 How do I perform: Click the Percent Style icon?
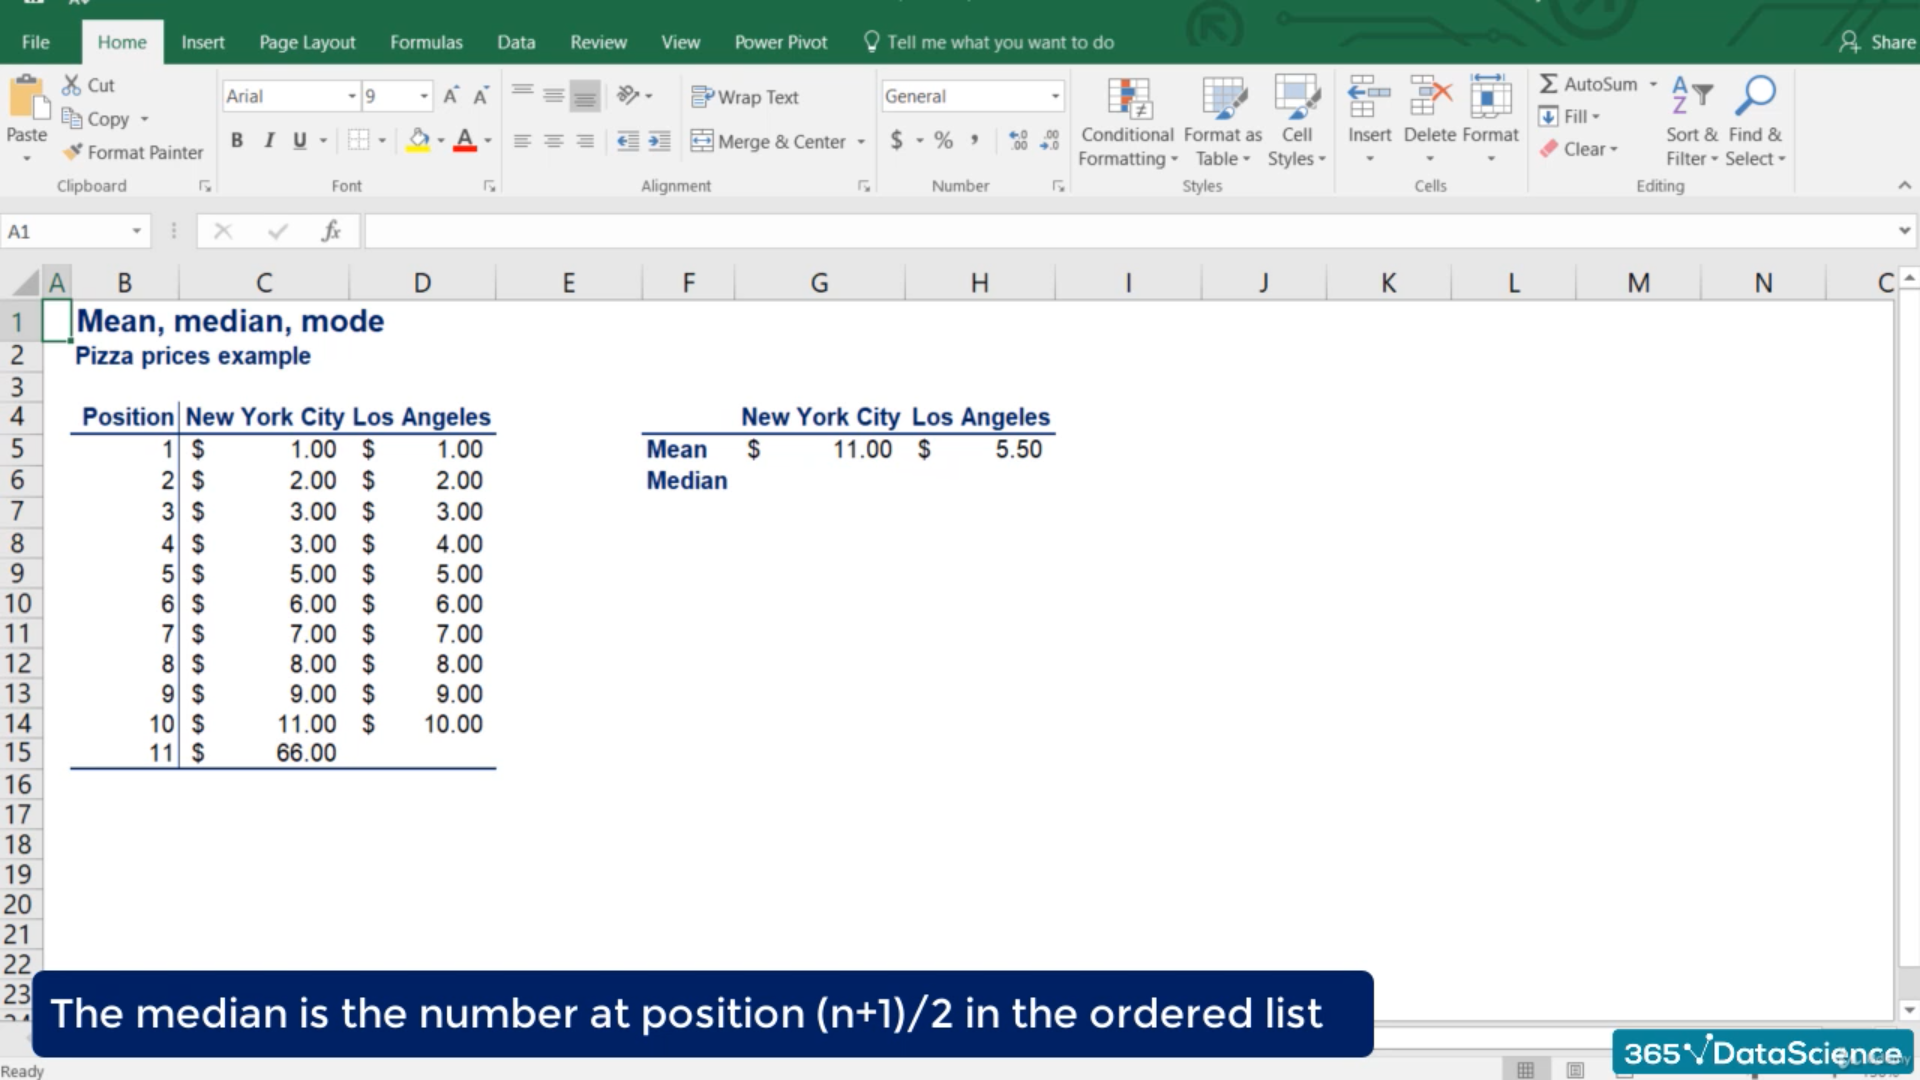943,141
